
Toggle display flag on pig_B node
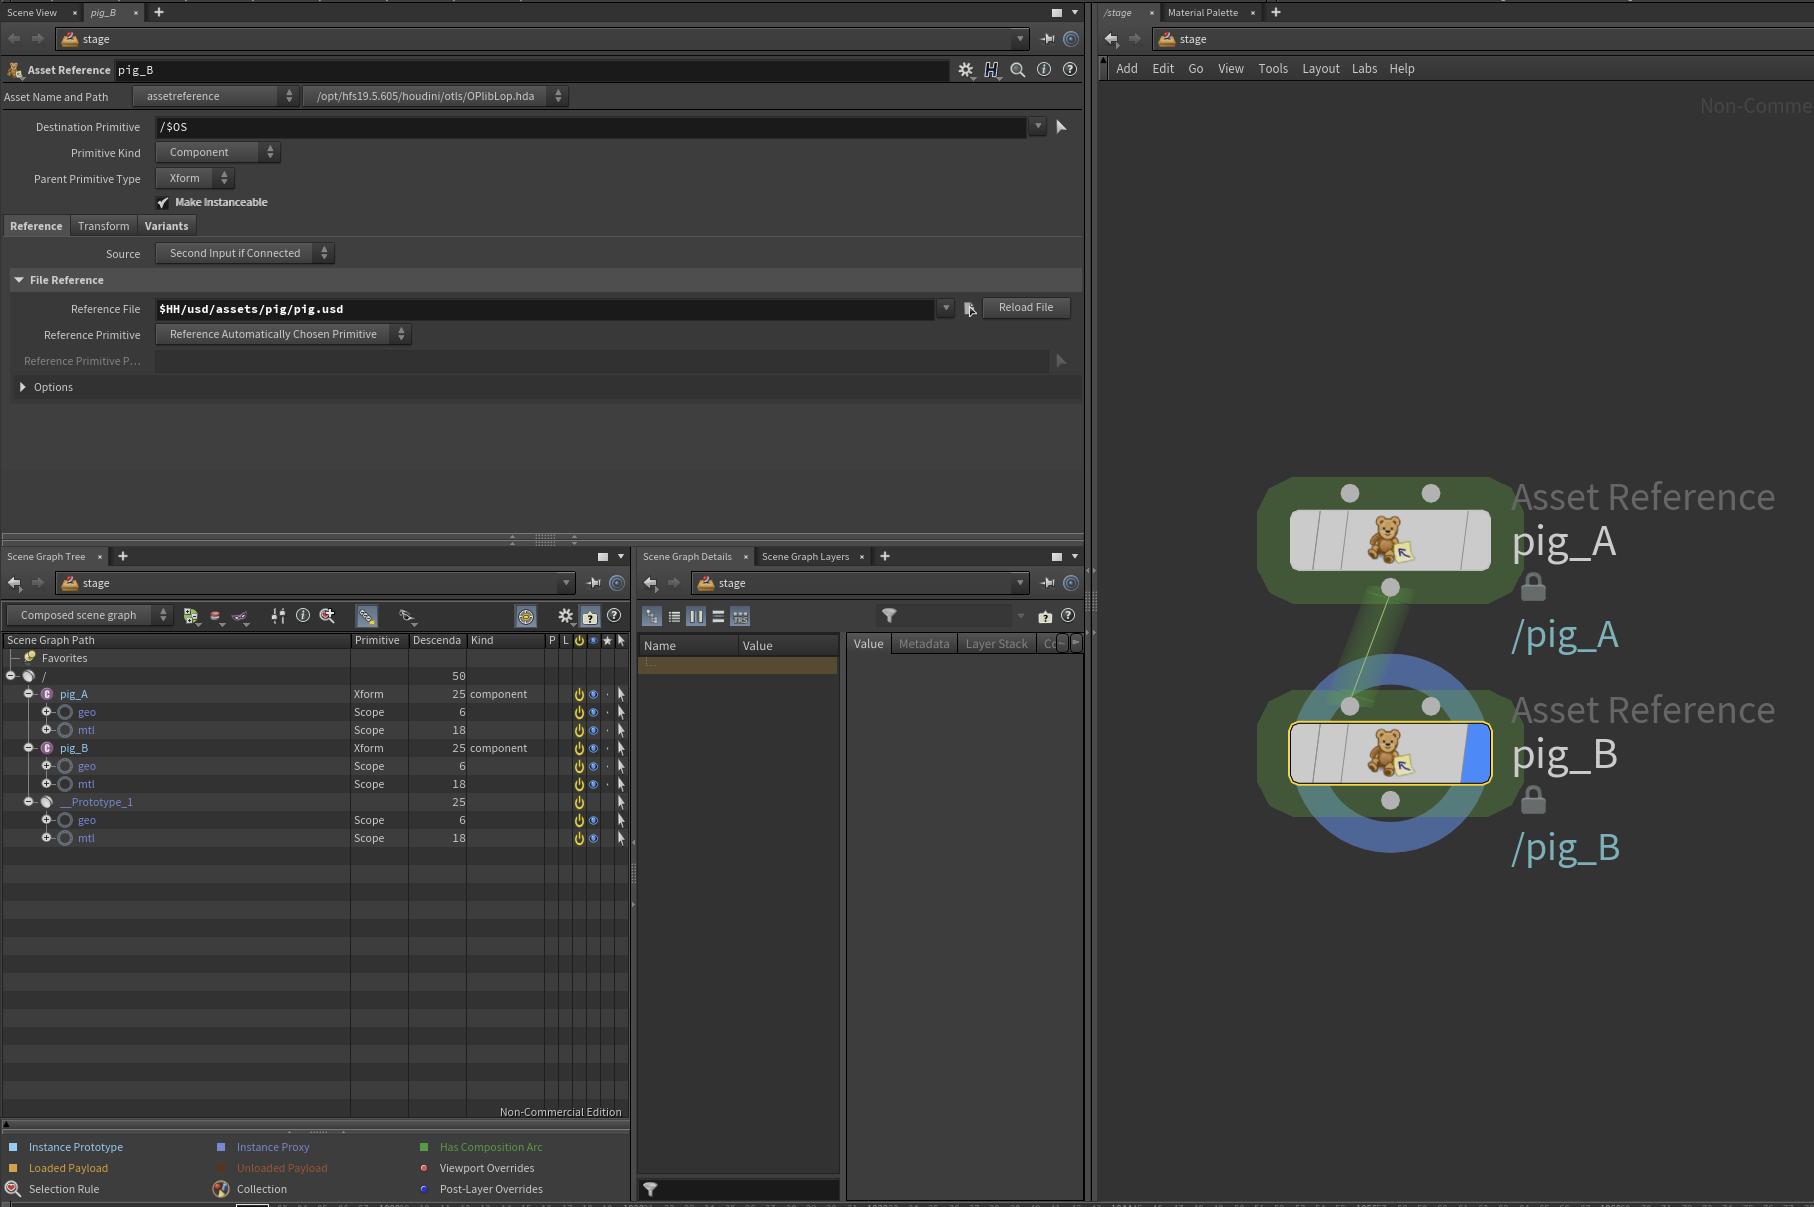coord(1475,753)
